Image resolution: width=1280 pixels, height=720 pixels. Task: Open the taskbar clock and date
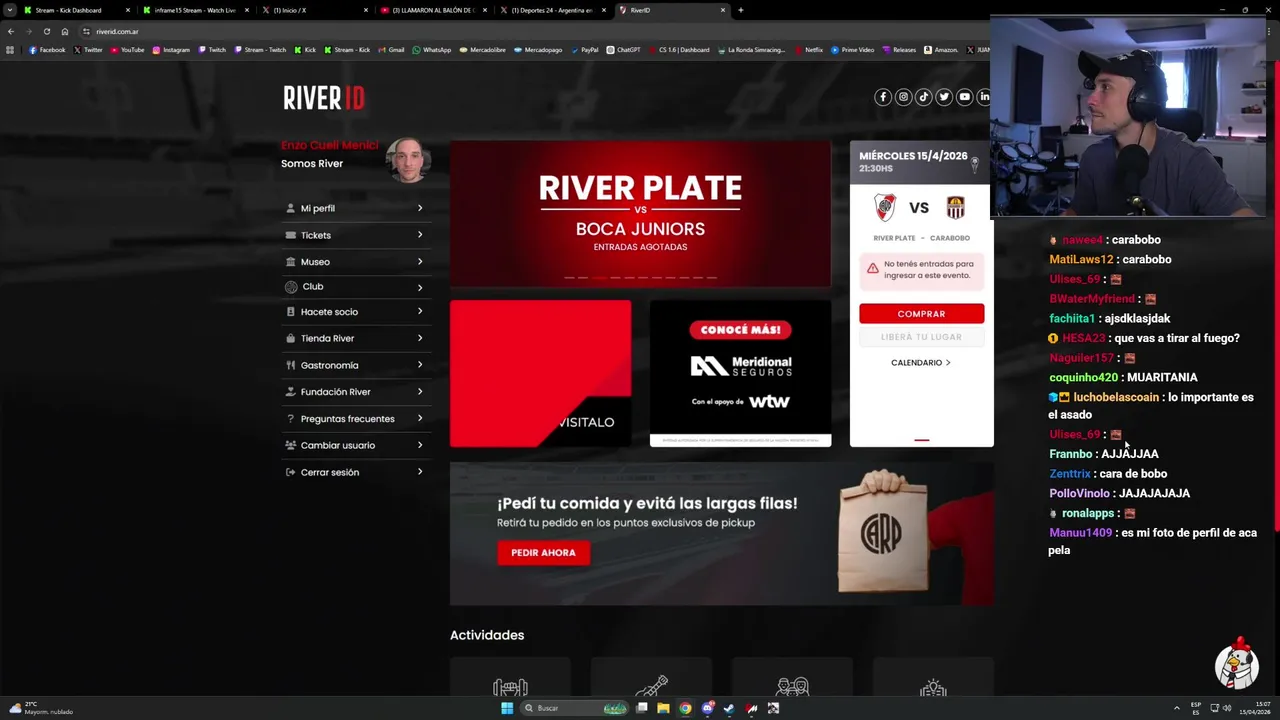[1253, 708]
